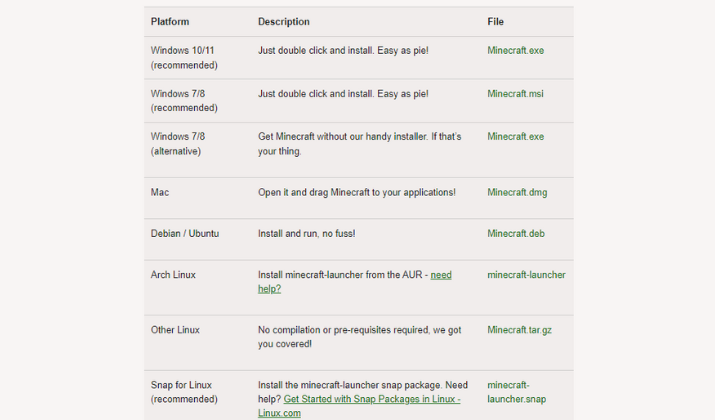Click the Arch Linux platform cell
The image size is (715, 420).
point(173,275)
